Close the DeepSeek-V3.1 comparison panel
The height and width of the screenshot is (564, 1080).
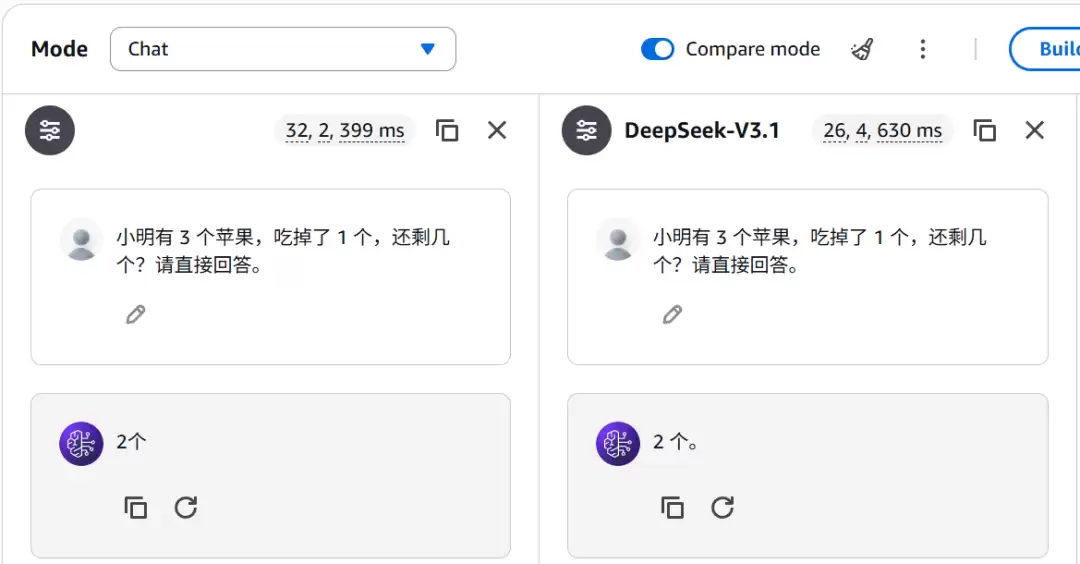(1035, 130)
